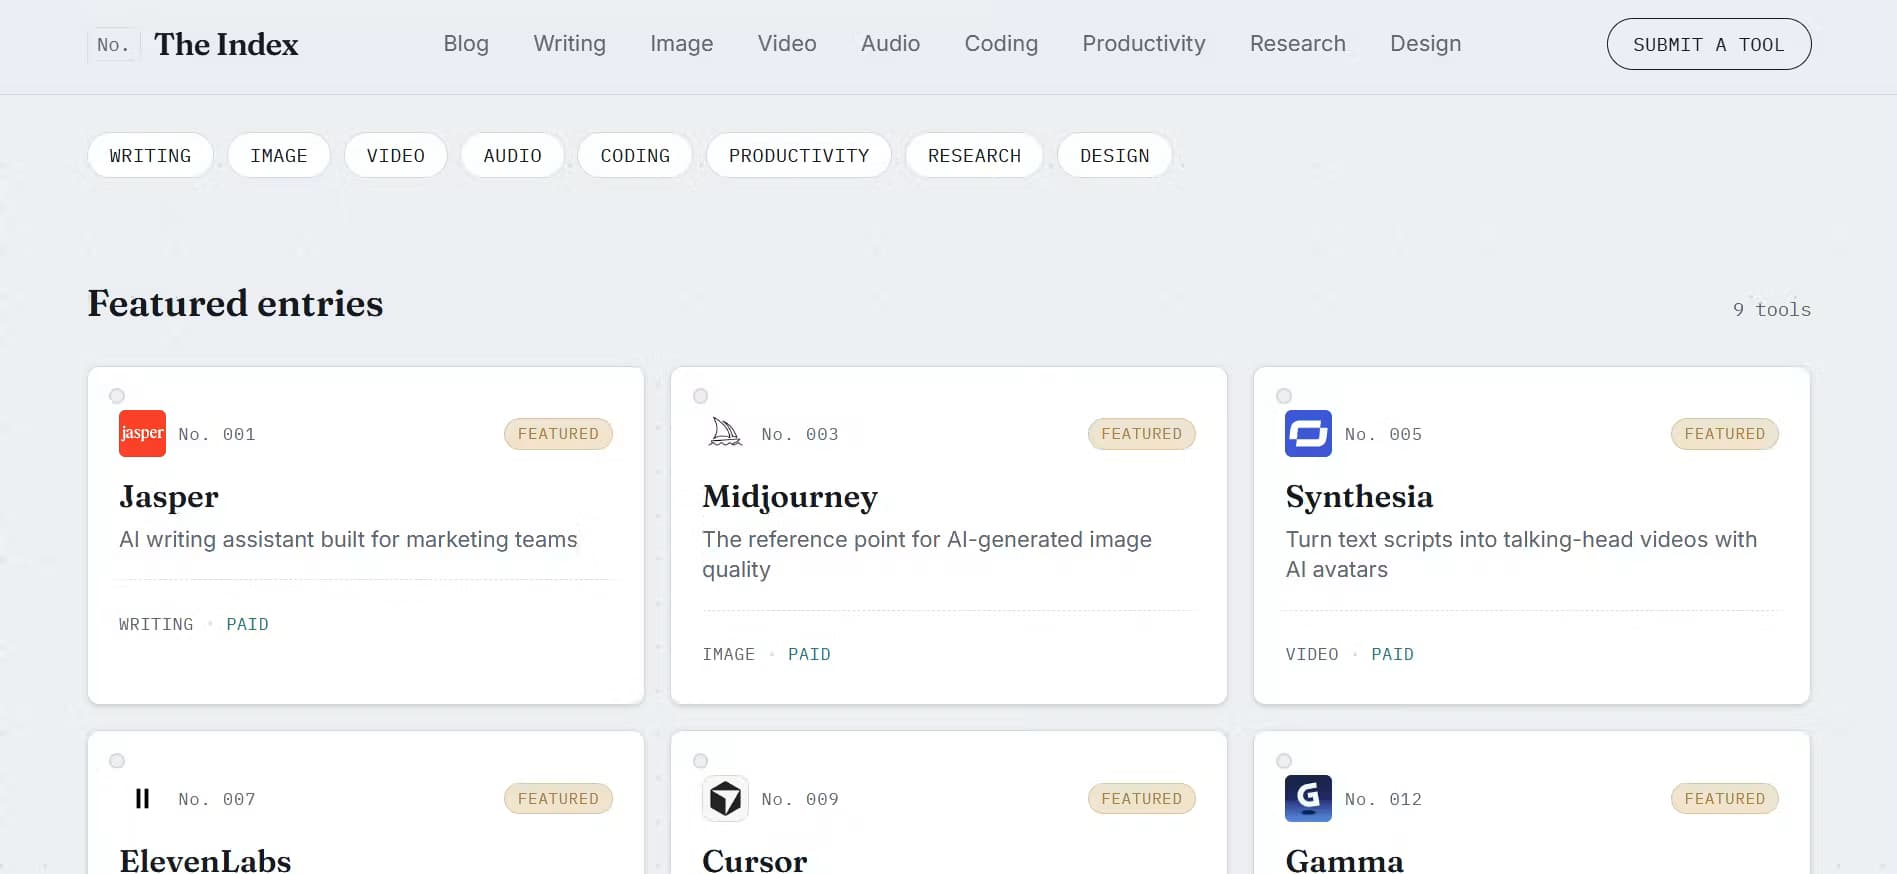Image resolution: width=1897 pixels, height=874 pixels.
Task: Filter by the RESEARCH category pill
Action: click(974, 155)
